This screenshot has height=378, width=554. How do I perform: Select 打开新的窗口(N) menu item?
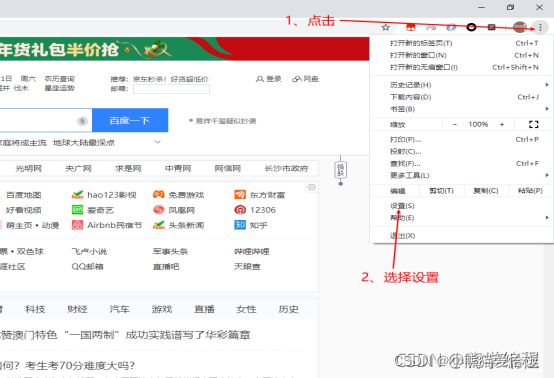[x=461, y=55]
